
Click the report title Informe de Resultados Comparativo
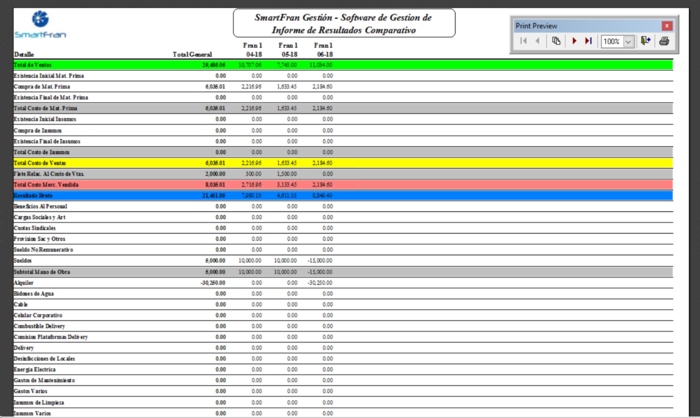[x=344, y=30]
